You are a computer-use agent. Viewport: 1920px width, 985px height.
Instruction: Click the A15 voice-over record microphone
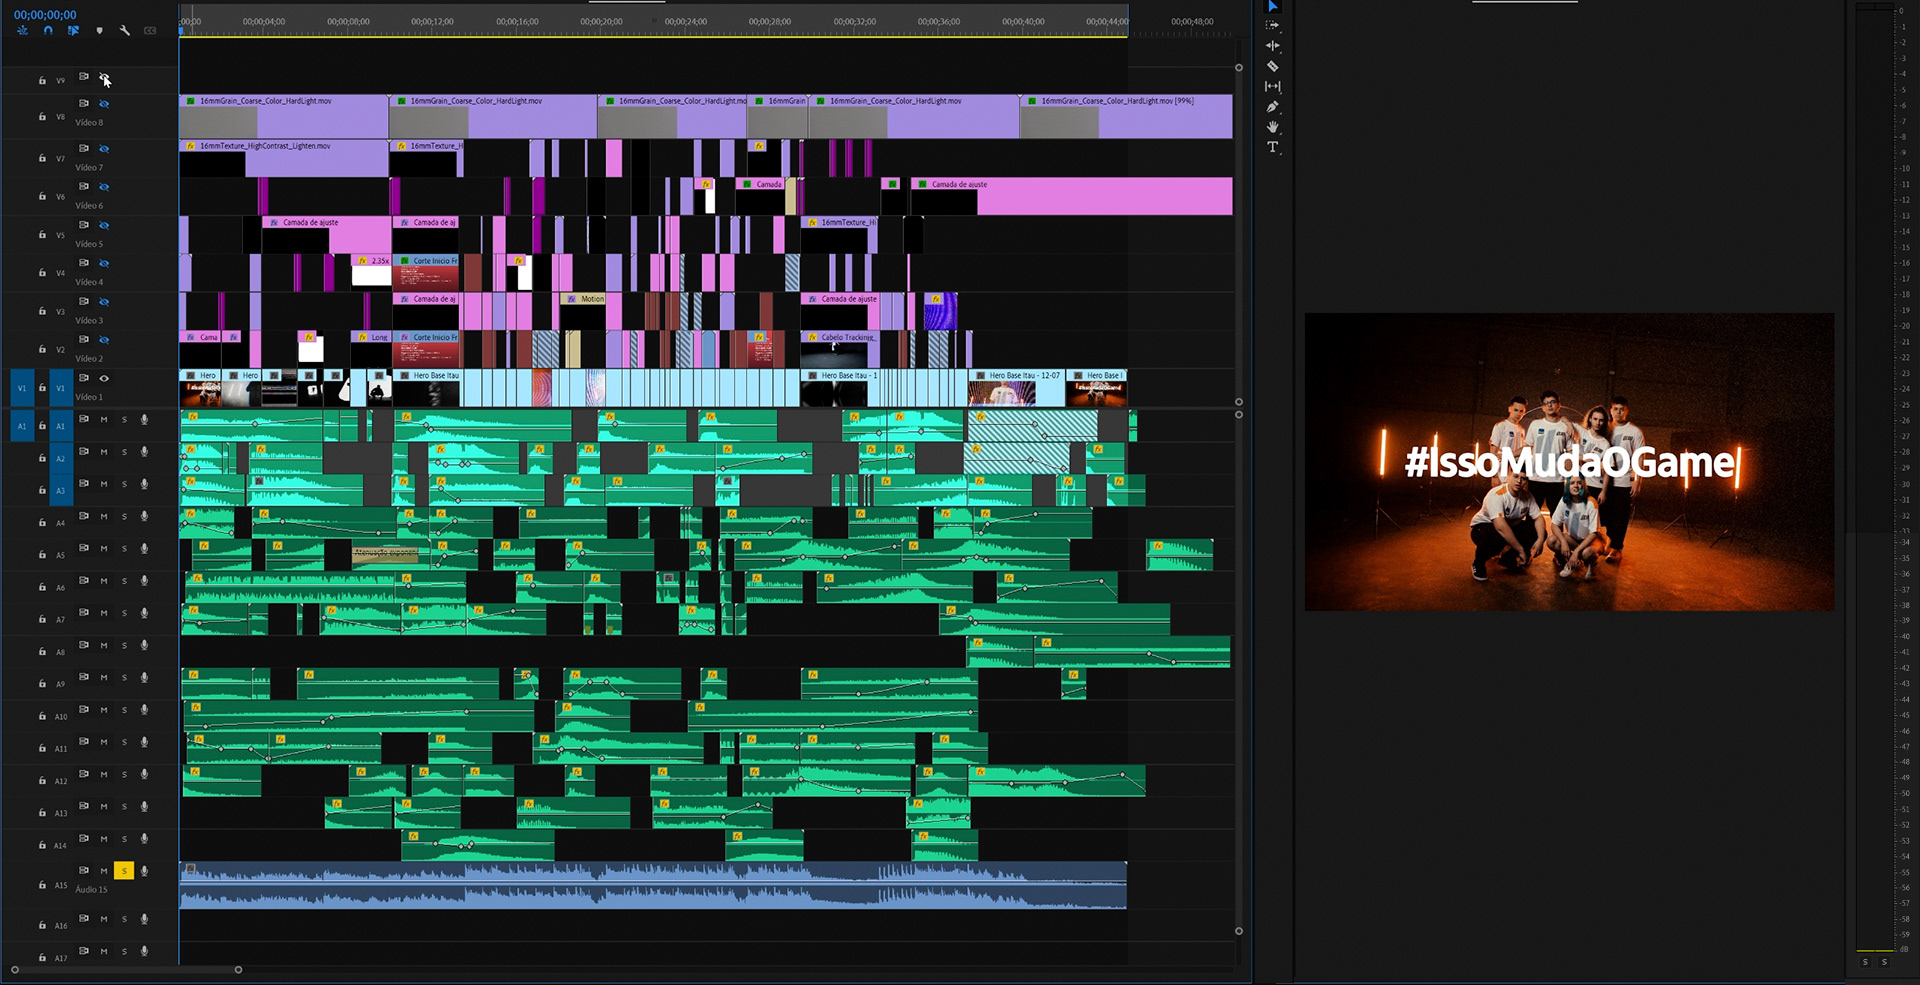coord(144,871)
